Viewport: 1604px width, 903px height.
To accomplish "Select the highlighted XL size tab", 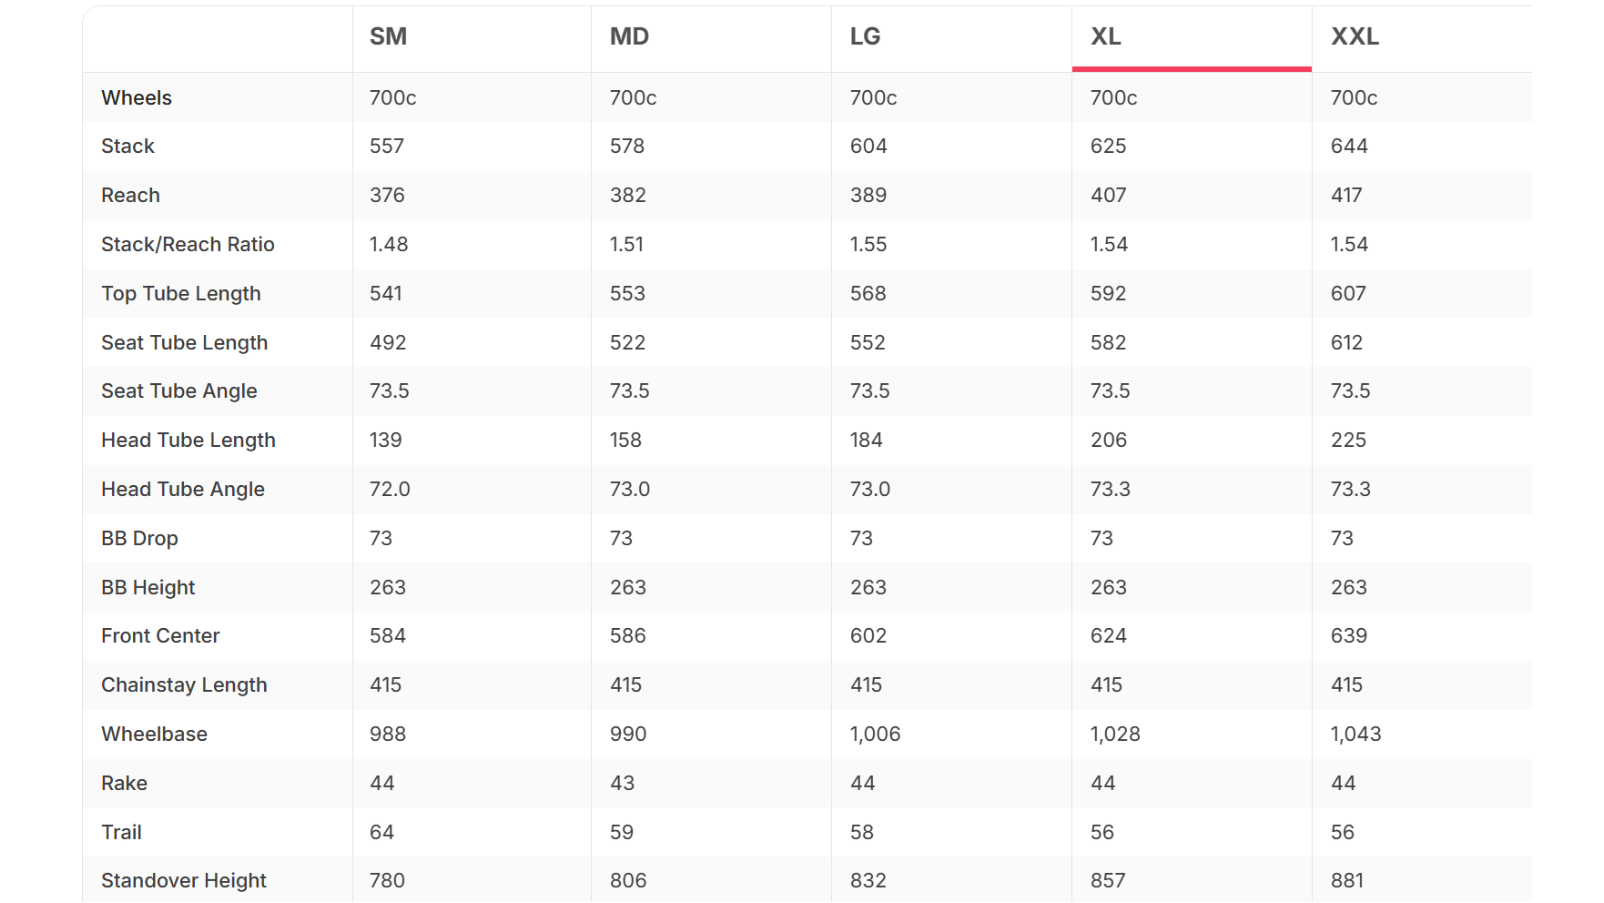I will tap(1191, 38).
